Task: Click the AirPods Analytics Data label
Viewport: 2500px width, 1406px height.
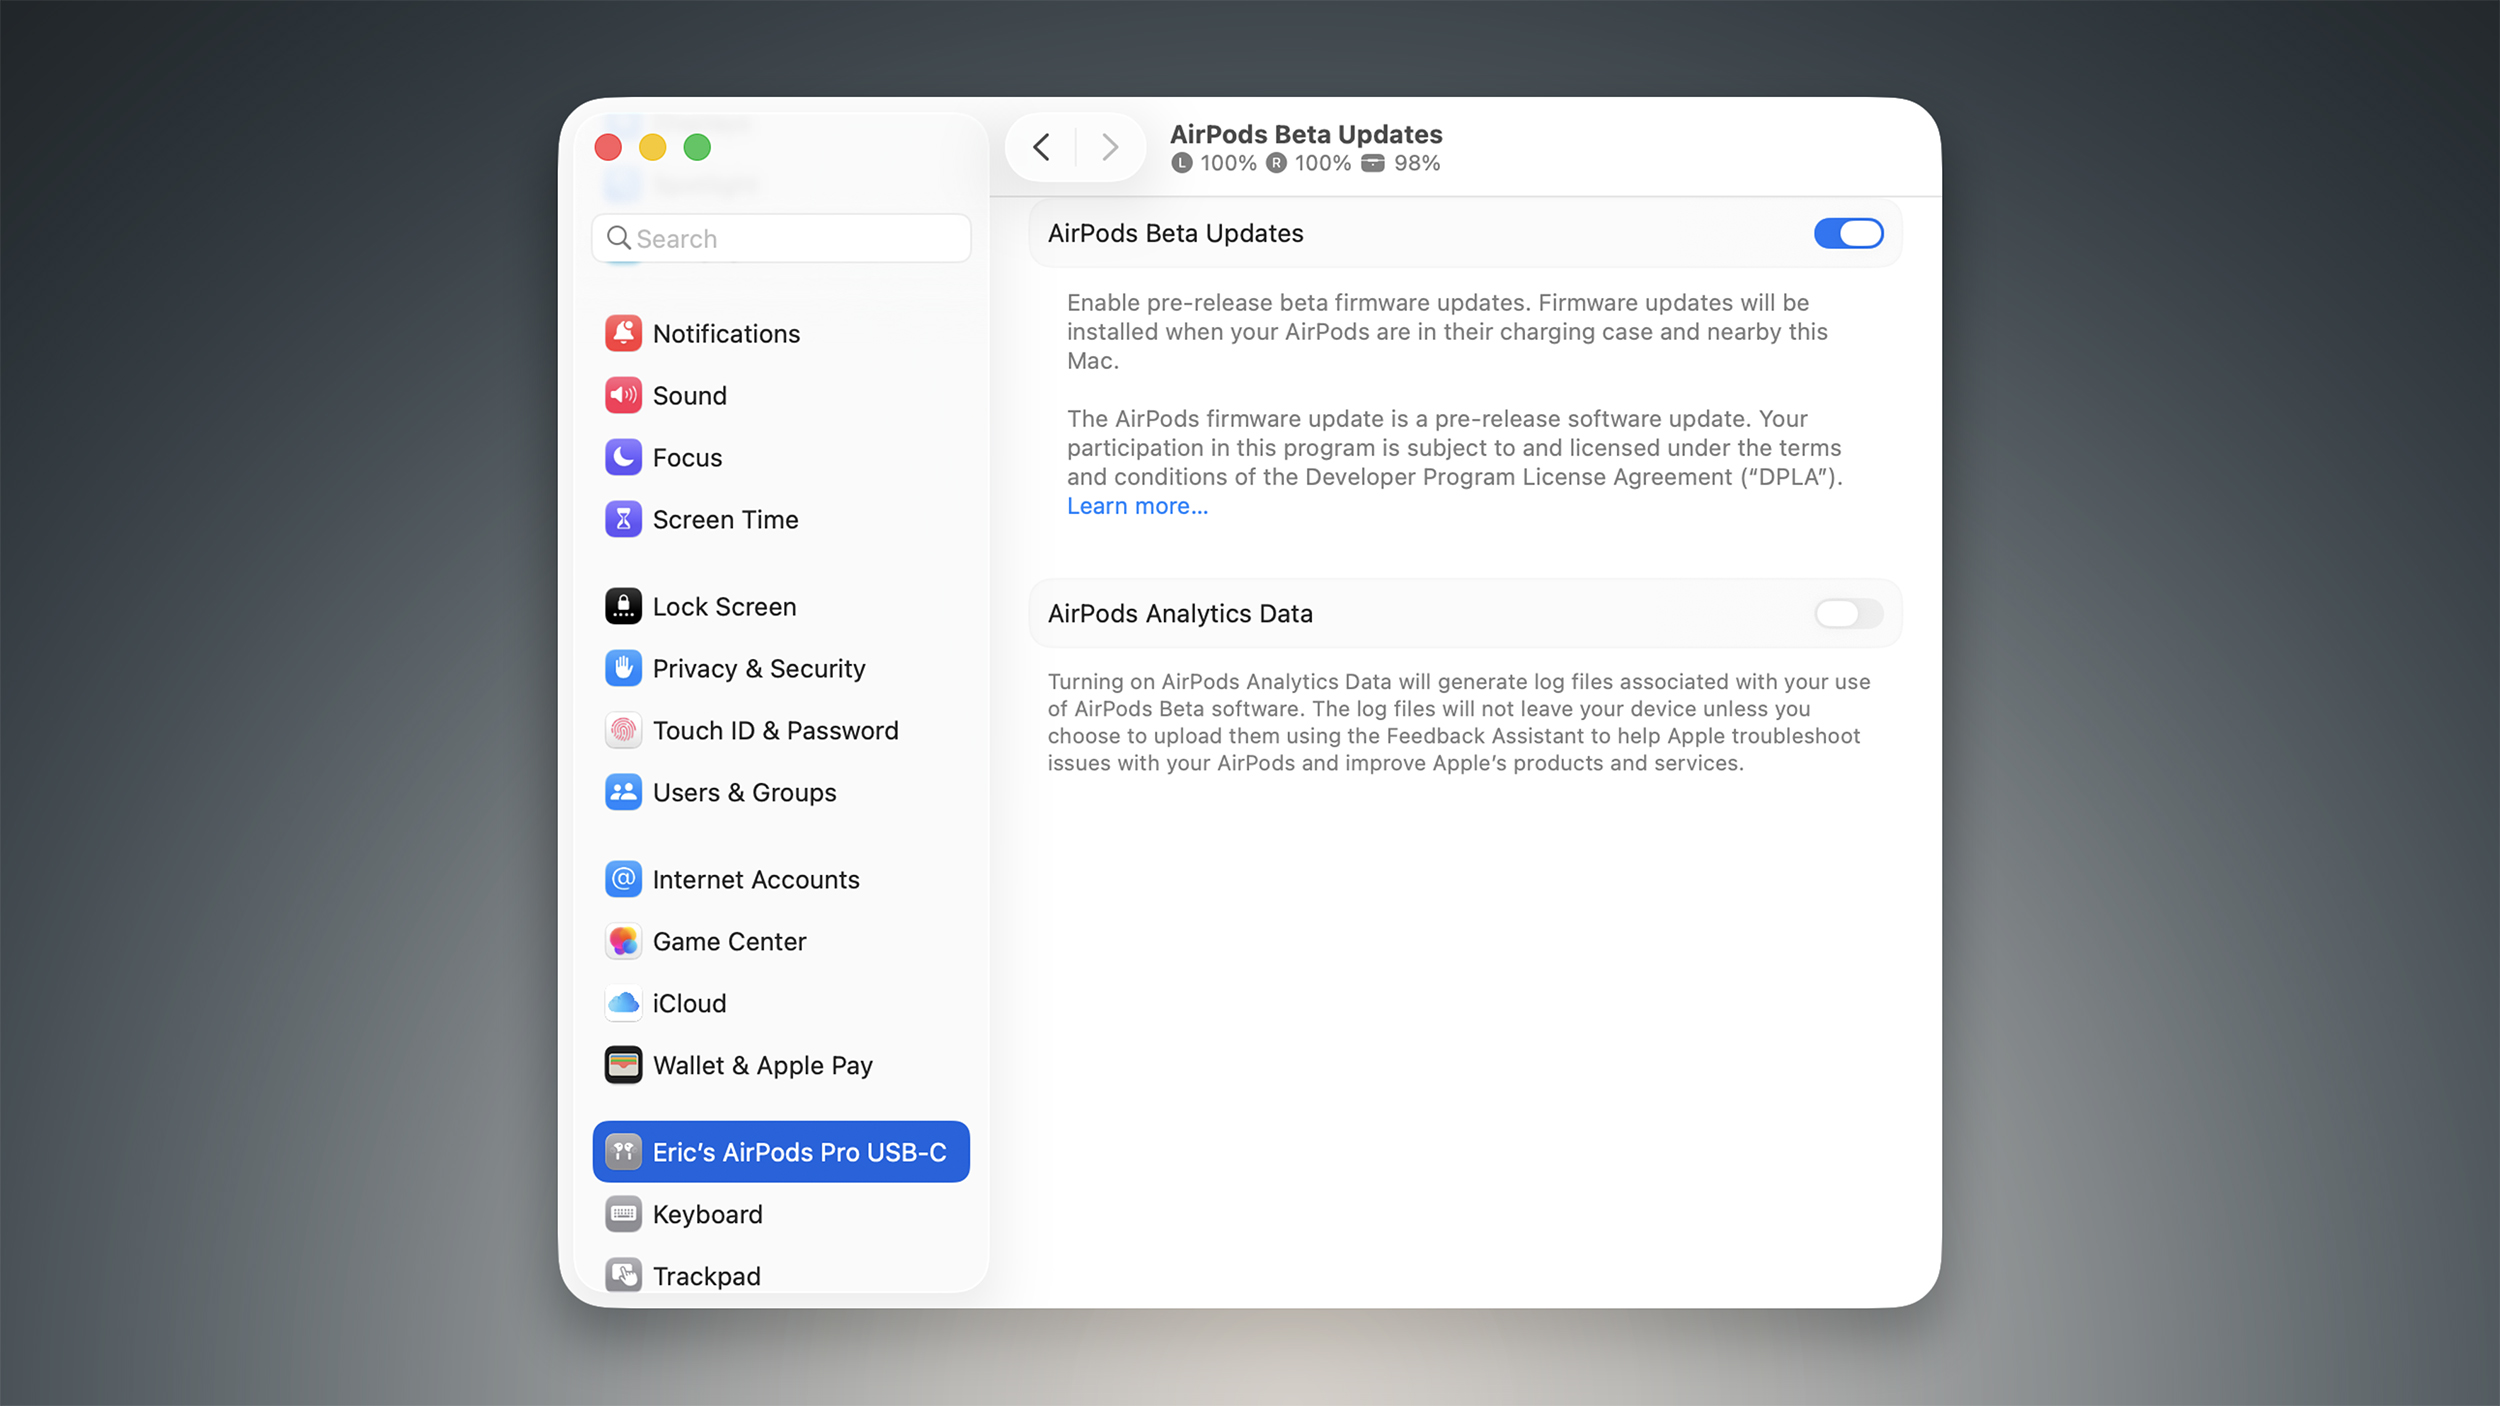Action: coord(1180,613)
